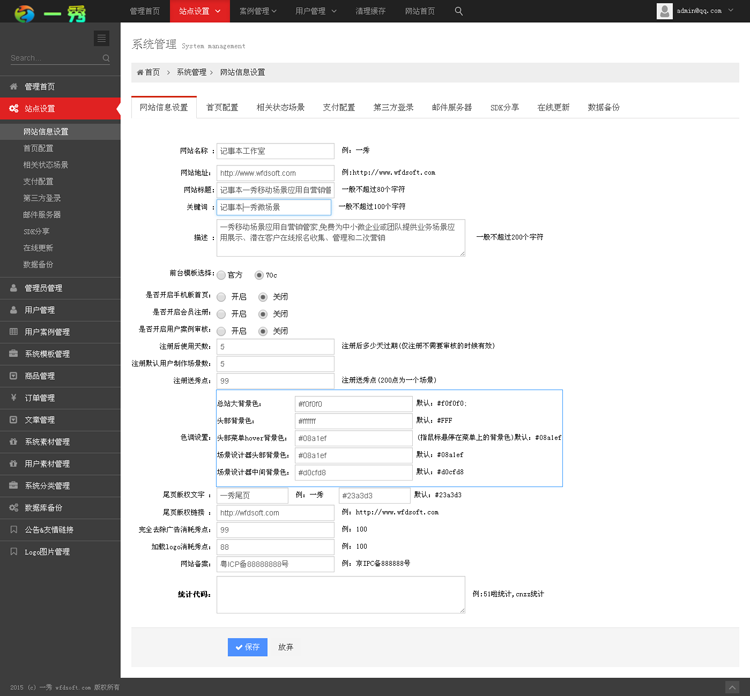Switch to the 邮件服务器 tab

[x=452, y=107]
